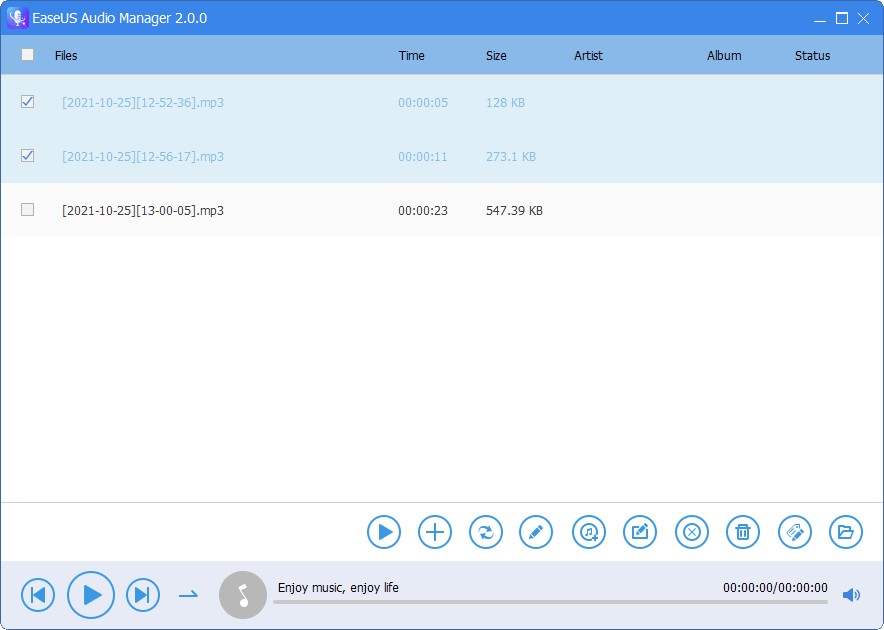Open the edit info icon with notepad

pyautogui.click(x=640, y=532)
